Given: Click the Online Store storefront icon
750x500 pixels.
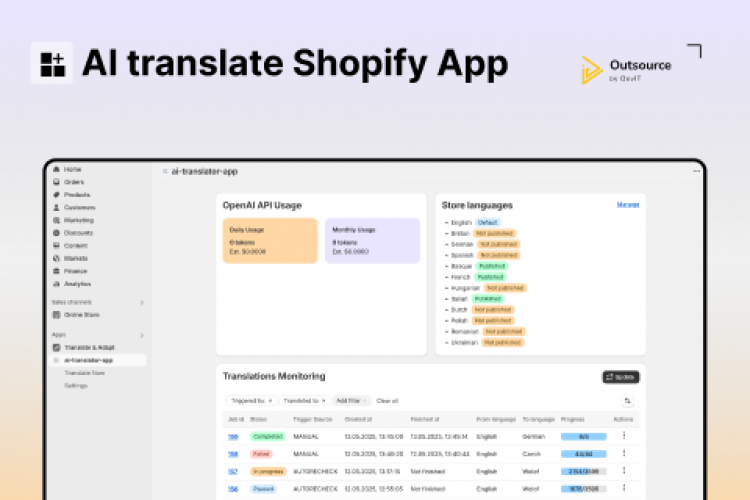Looking at the screenshot, I should 56,315.
